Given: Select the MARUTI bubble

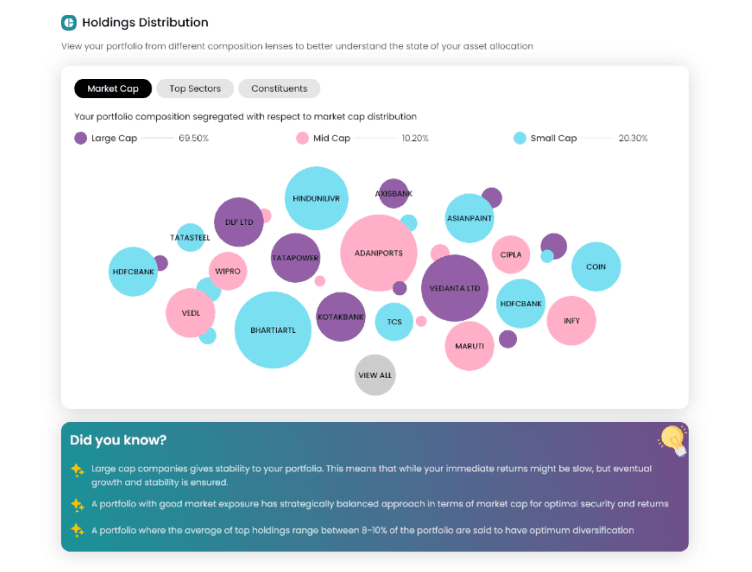Looking at the screenshot, I should pos(470,346).
